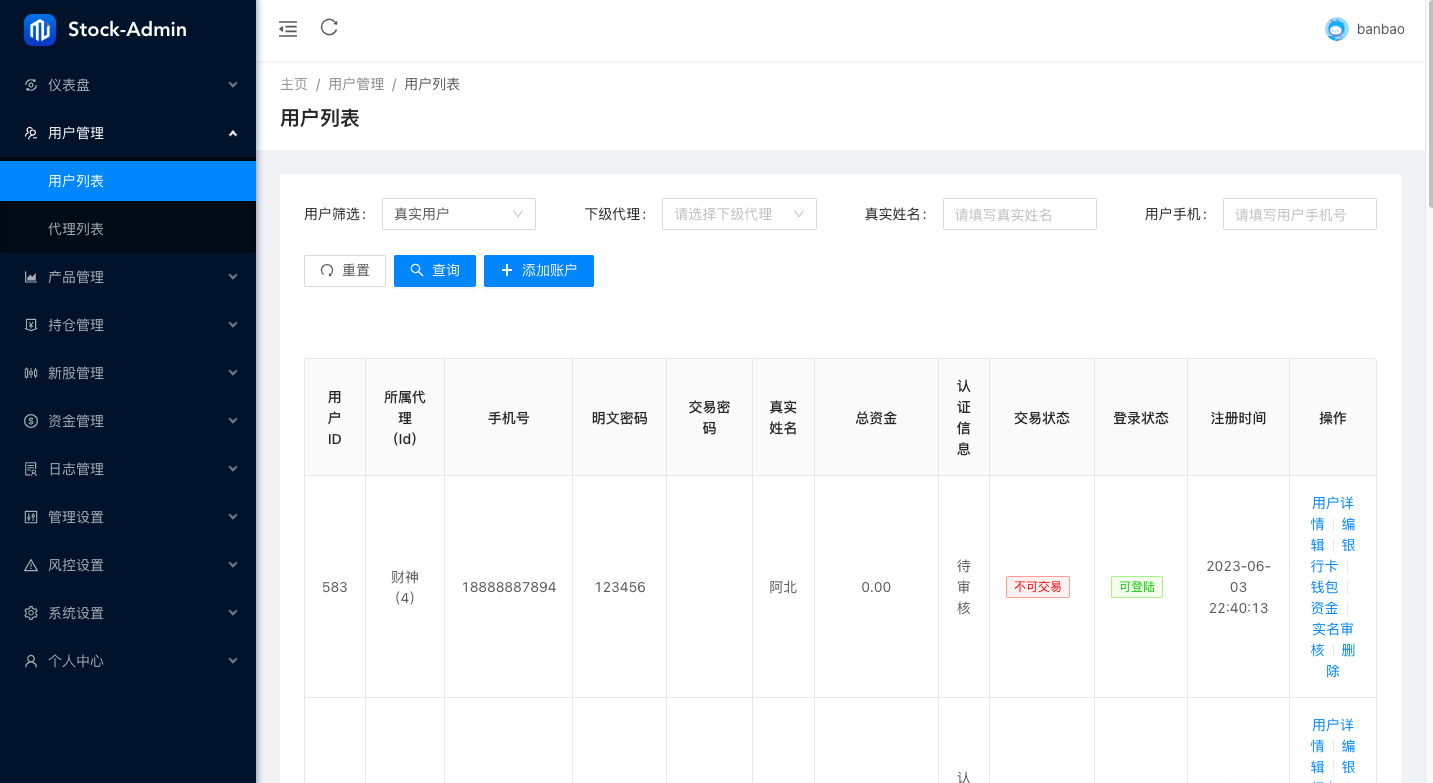Click the refresh page icon
1433x783 pixels.
click(x=329, y=28)
